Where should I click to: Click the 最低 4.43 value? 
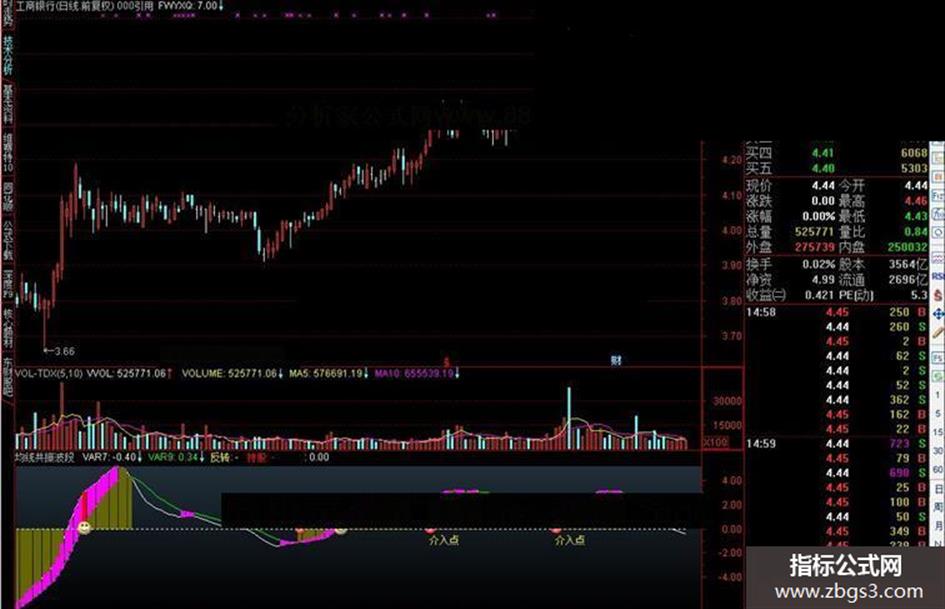click(x=915, y=216)
